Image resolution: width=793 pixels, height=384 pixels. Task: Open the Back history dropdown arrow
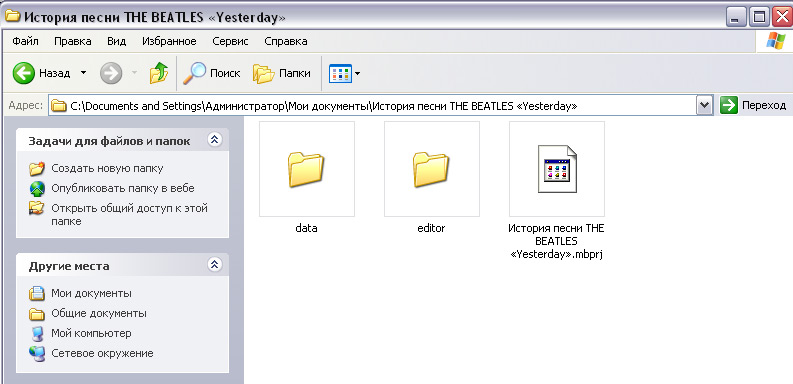(83, 73)
